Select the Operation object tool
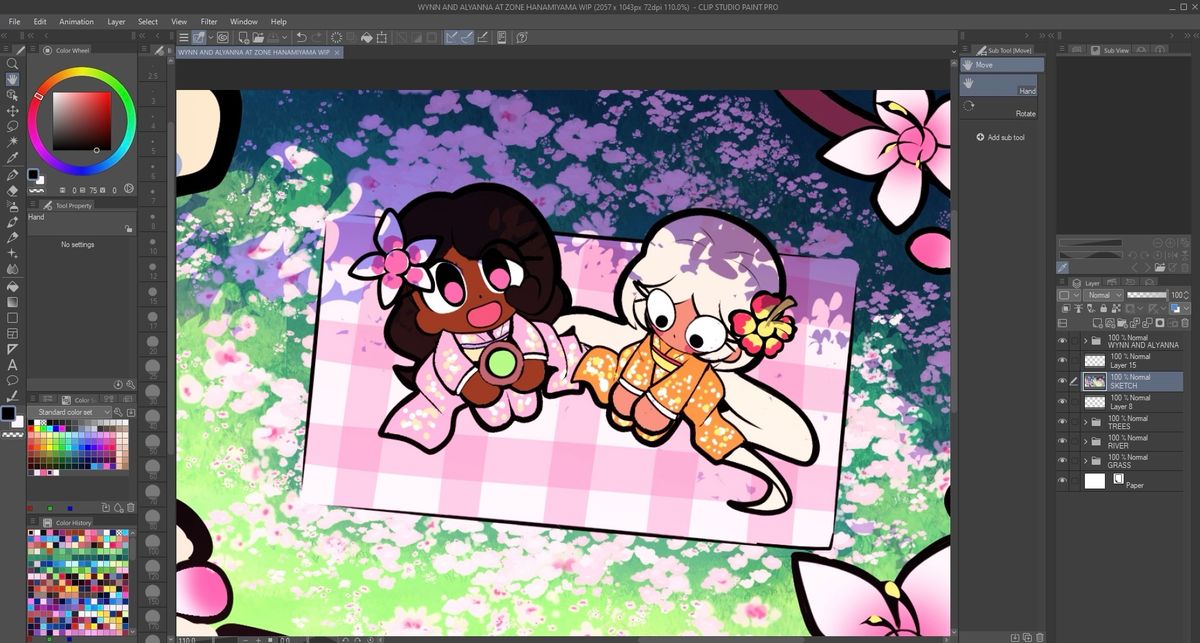Image resolution: width=1200 pixels, height=643 pixels. [12, 95]
